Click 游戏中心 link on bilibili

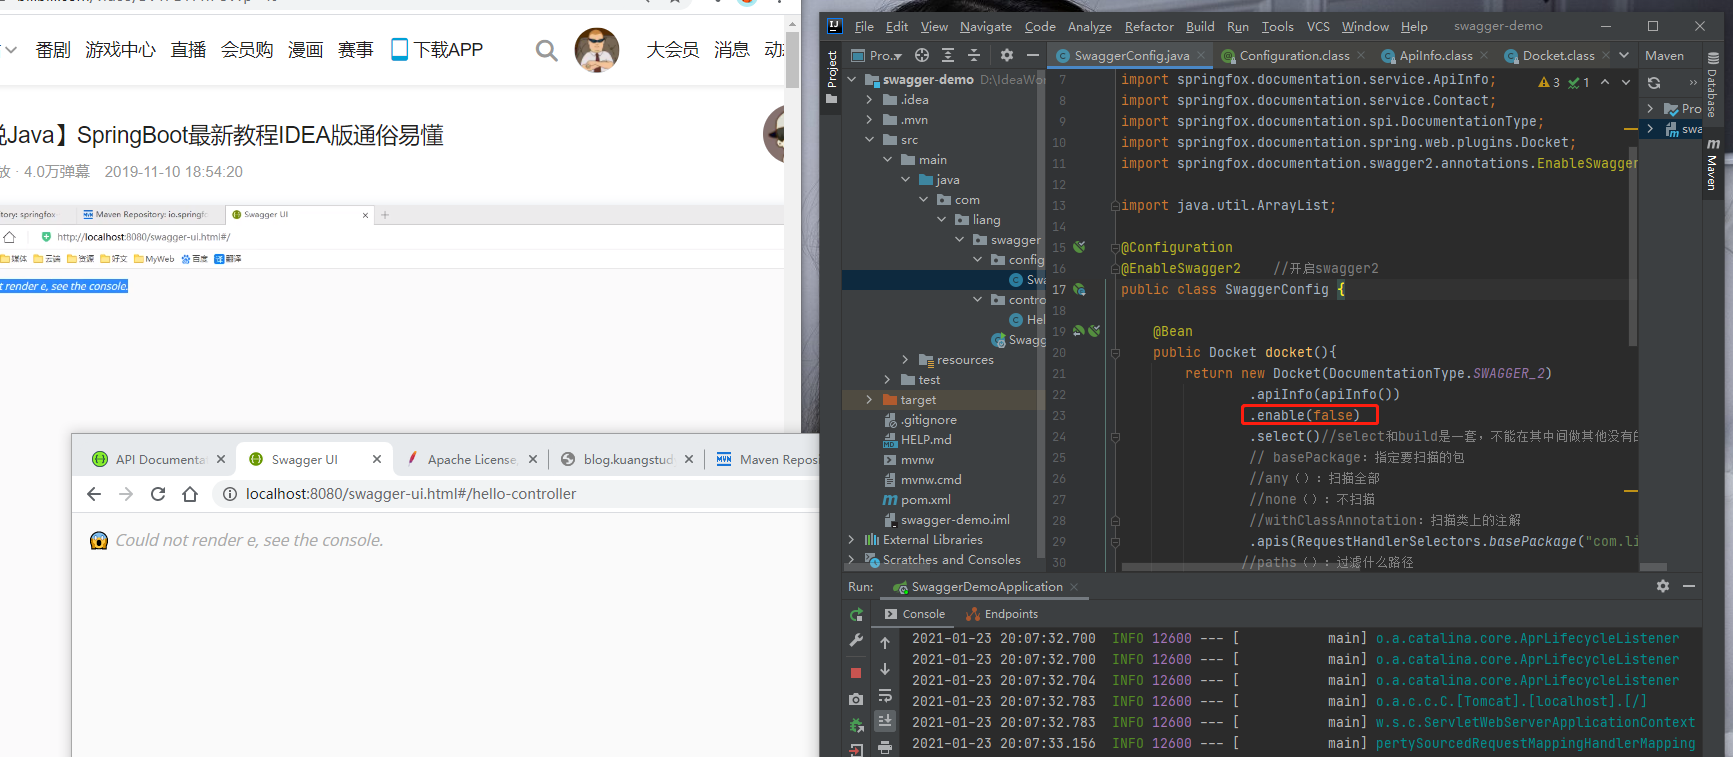(x=121, y=50)
